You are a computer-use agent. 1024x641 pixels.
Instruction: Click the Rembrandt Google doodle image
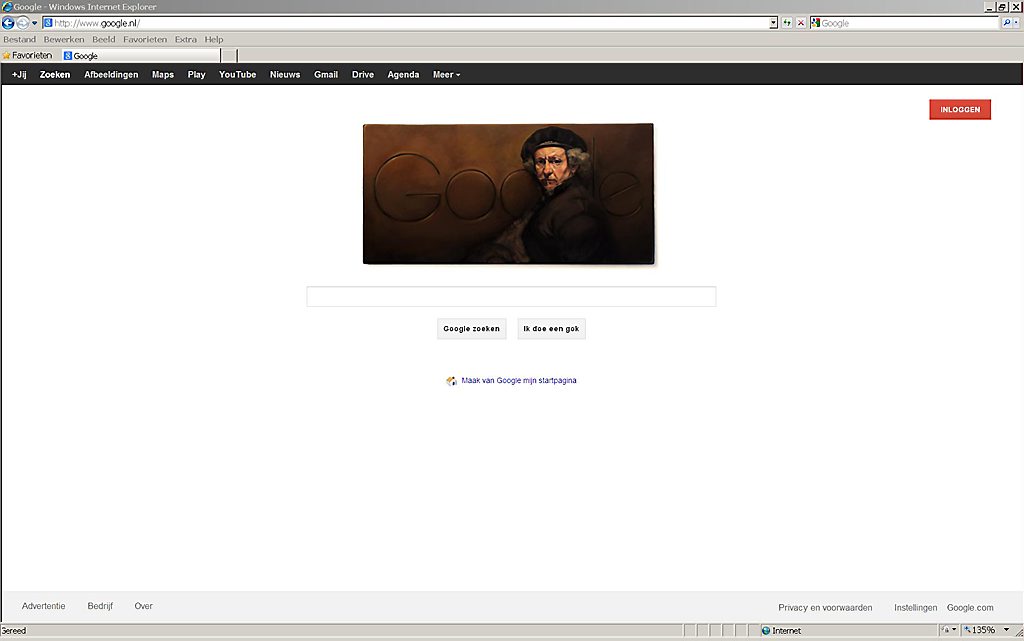pos(508,194)
